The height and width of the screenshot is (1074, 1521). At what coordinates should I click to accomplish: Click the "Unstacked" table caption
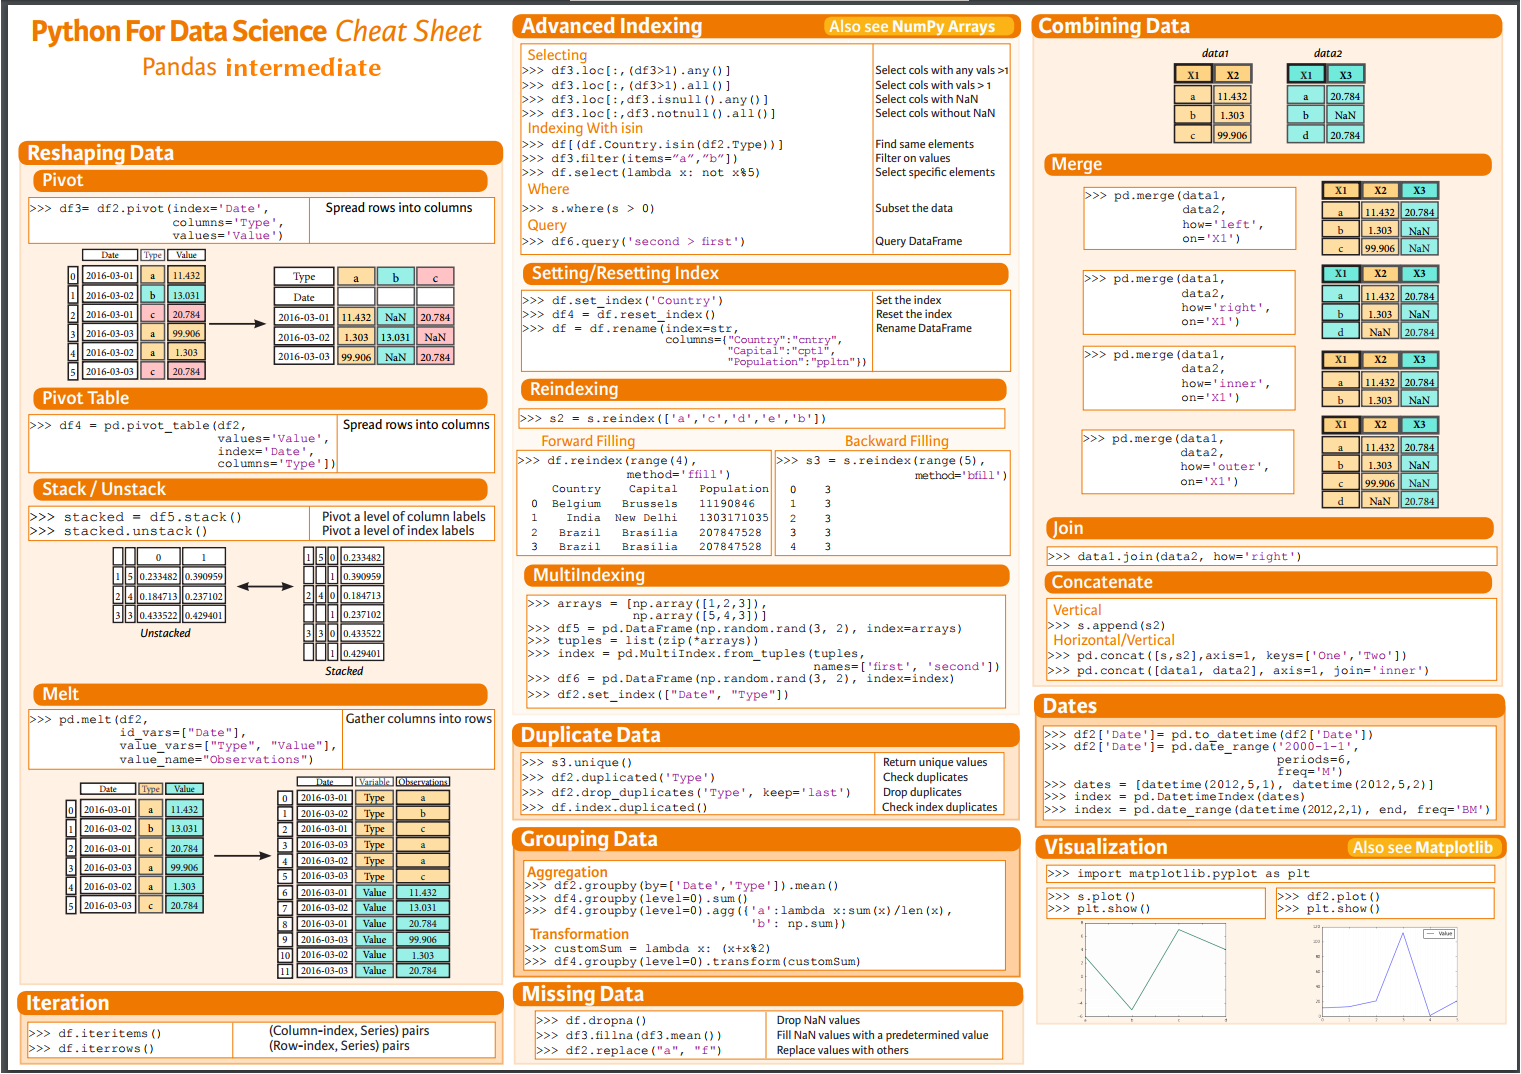click(x=165, y=633)
